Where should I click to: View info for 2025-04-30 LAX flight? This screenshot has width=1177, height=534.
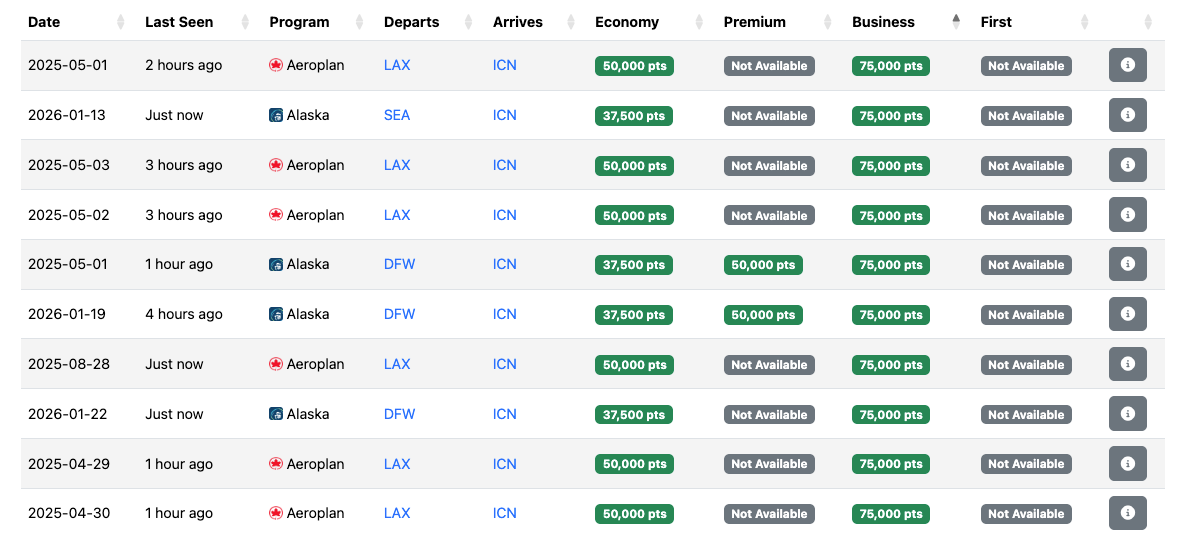[x=1127, y=513]
